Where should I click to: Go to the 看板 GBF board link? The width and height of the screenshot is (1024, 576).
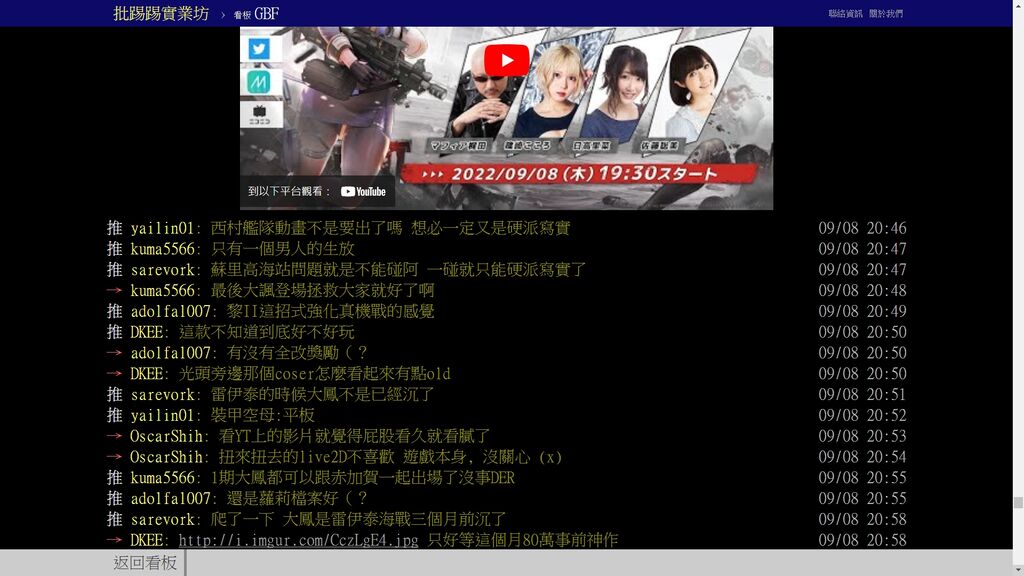(x=257, y=14)
